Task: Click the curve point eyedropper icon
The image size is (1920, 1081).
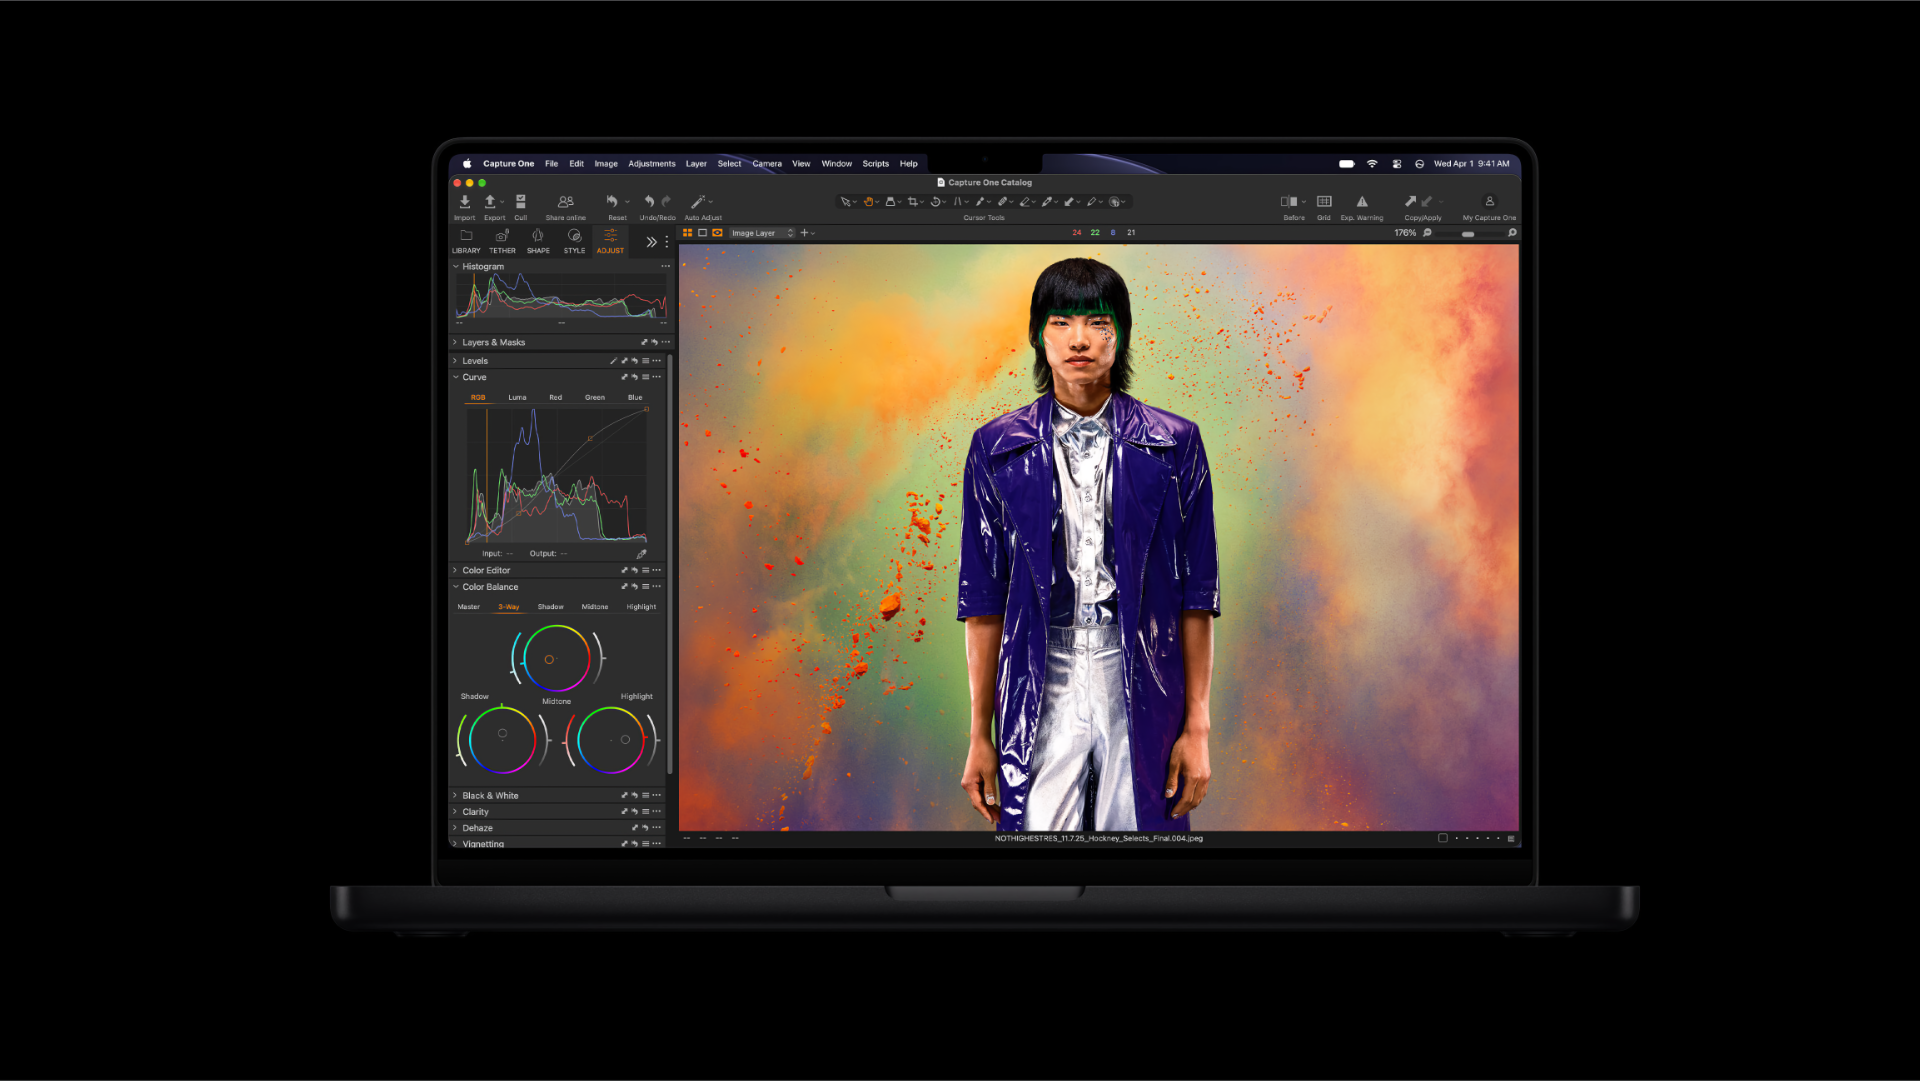Action: [641, 554]
